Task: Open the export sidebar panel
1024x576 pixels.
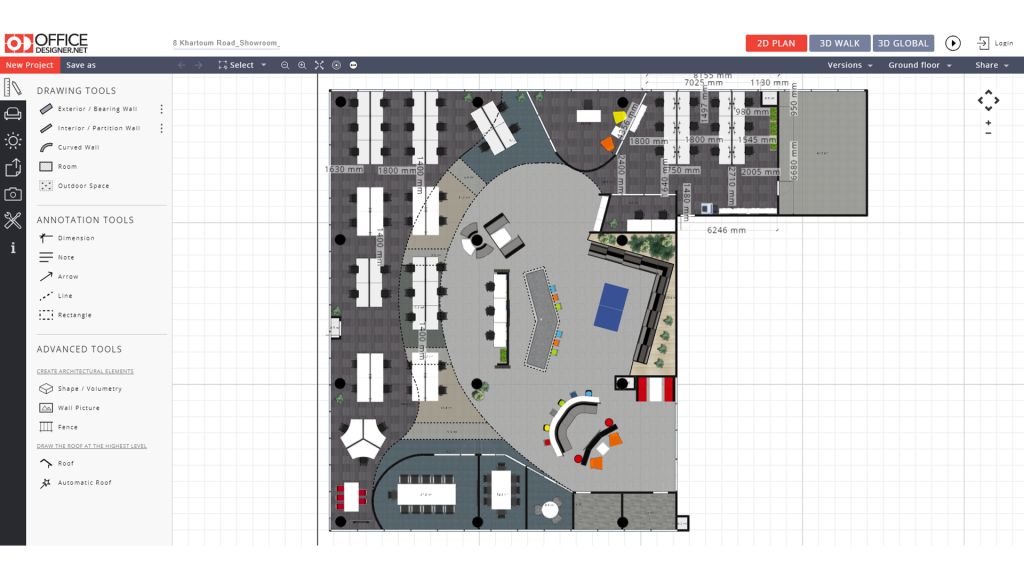Action: [12, 168]
